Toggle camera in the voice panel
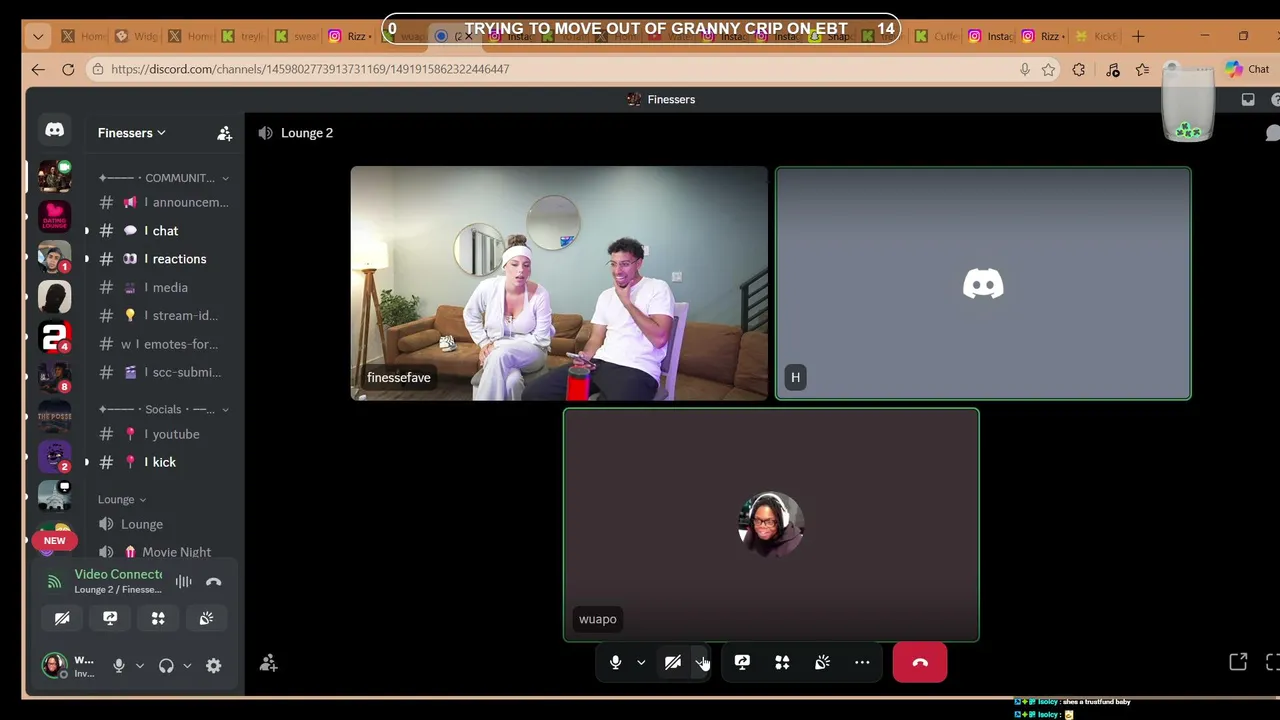Viewport: 1280px width, 720px height. pos(62,618)
